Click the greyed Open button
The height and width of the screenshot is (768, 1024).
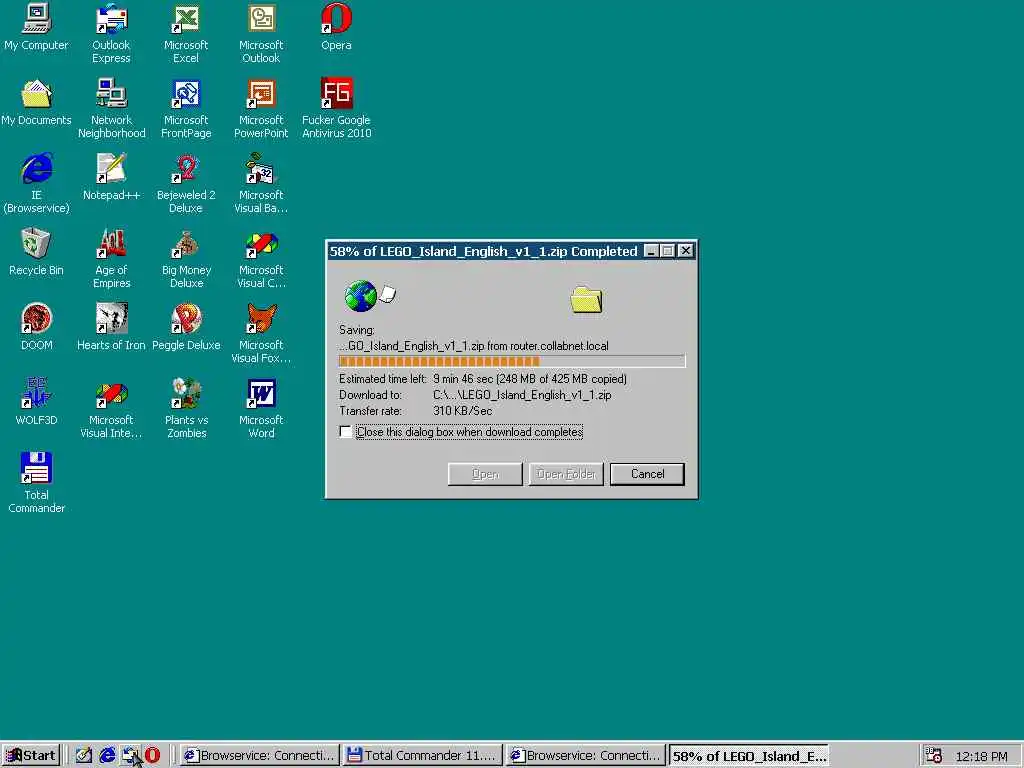pyautogui.click(x=485, y=474)
